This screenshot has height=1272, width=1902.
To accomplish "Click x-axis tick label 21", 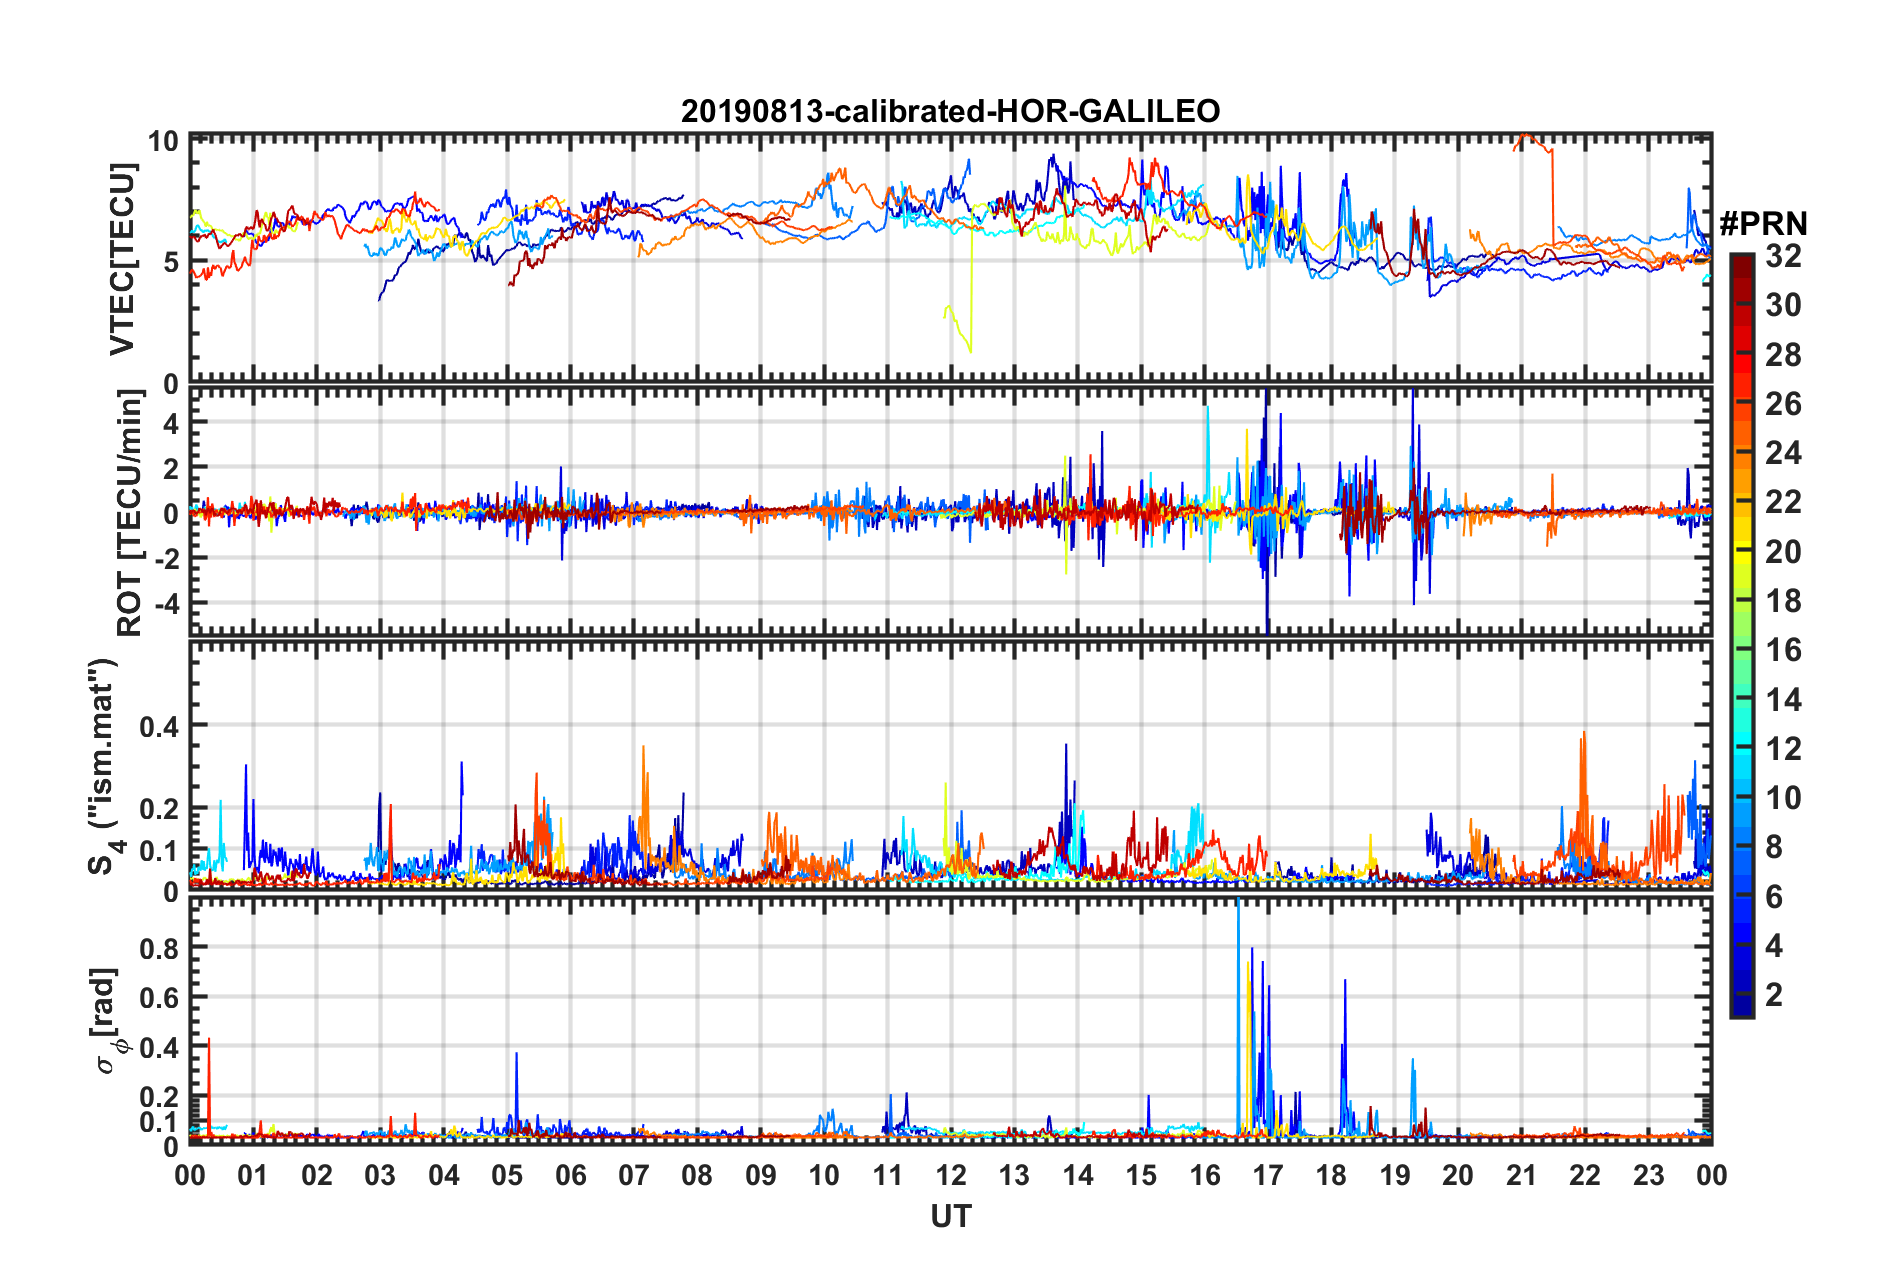I will 1522,1175.
